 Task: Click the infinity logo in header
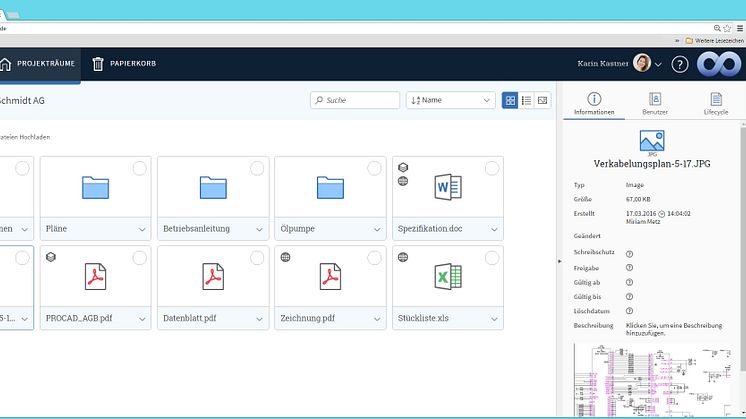[x=719, y=64]
